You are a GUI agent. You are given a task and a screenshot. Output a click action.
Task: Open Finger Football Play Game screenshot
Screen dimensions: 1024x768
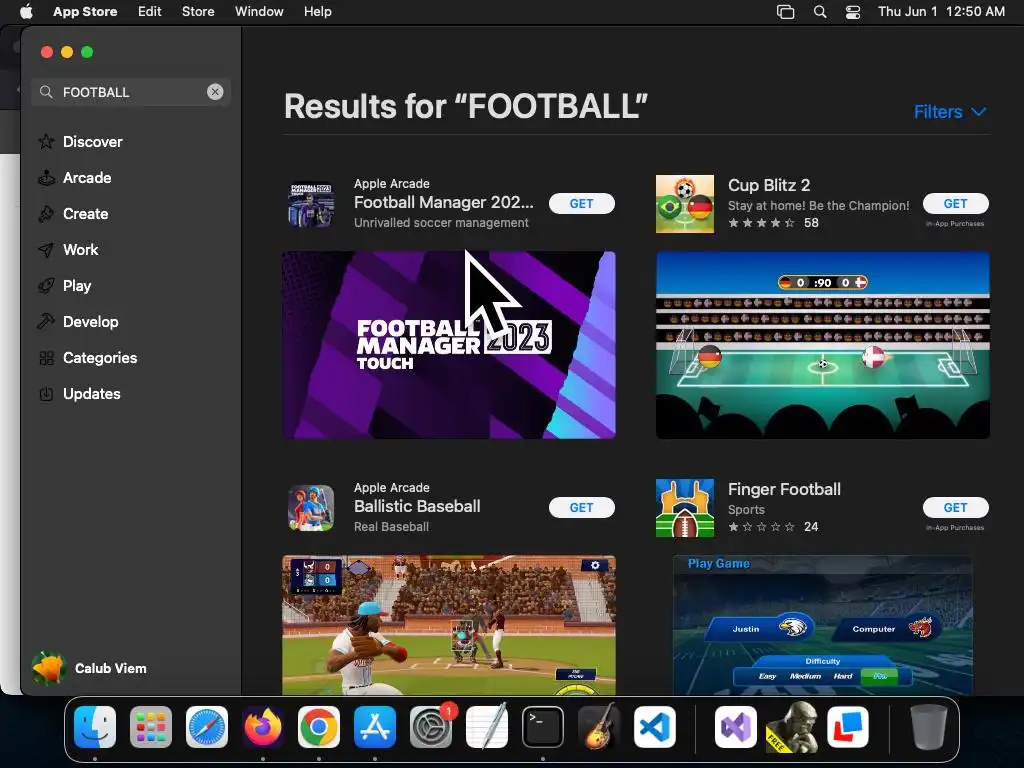pyautogui.click(x=823, y=625)
